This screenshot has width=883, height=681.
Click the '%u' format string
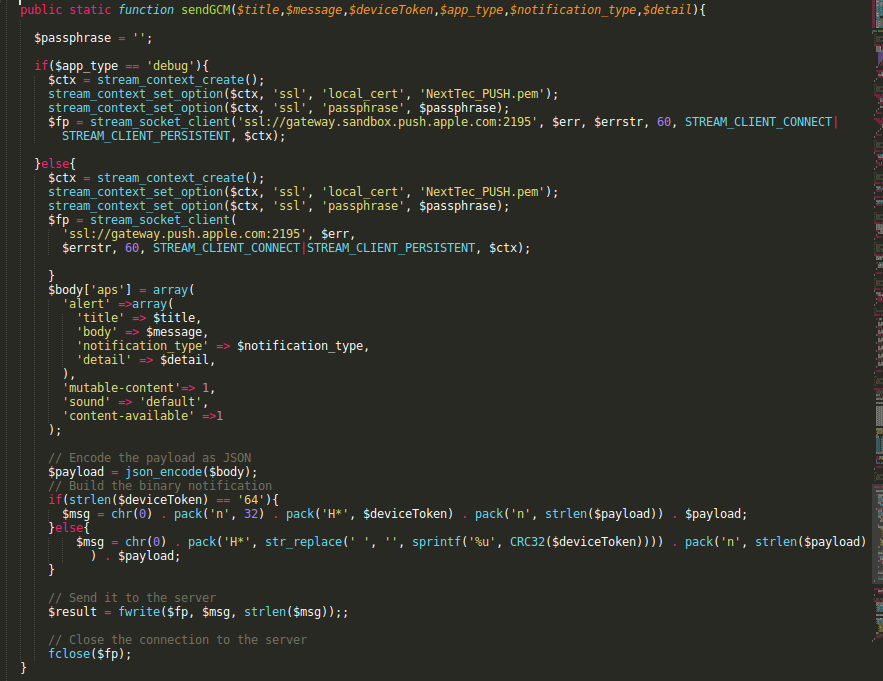[482, 542]
